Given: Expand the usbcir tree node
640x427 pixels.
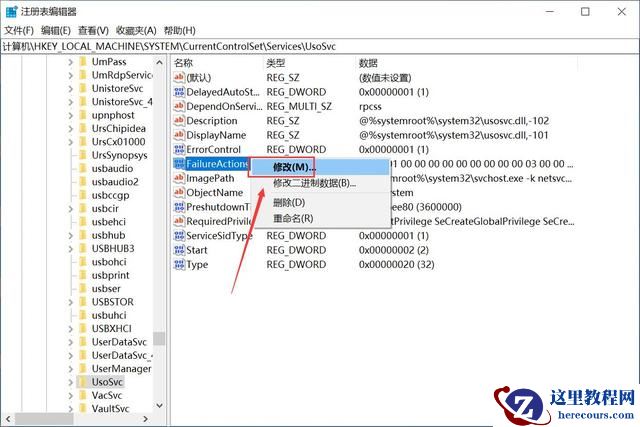Looking at the screenshot, I should click(71, 209).
